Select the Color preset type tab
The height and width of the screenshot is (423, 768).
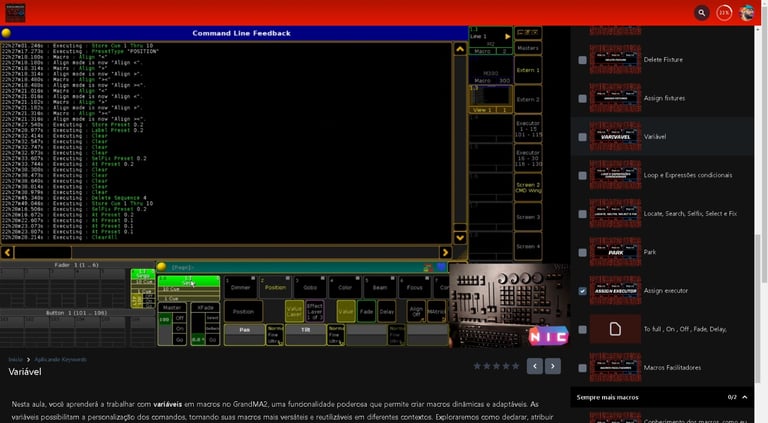tap(345, 287)
